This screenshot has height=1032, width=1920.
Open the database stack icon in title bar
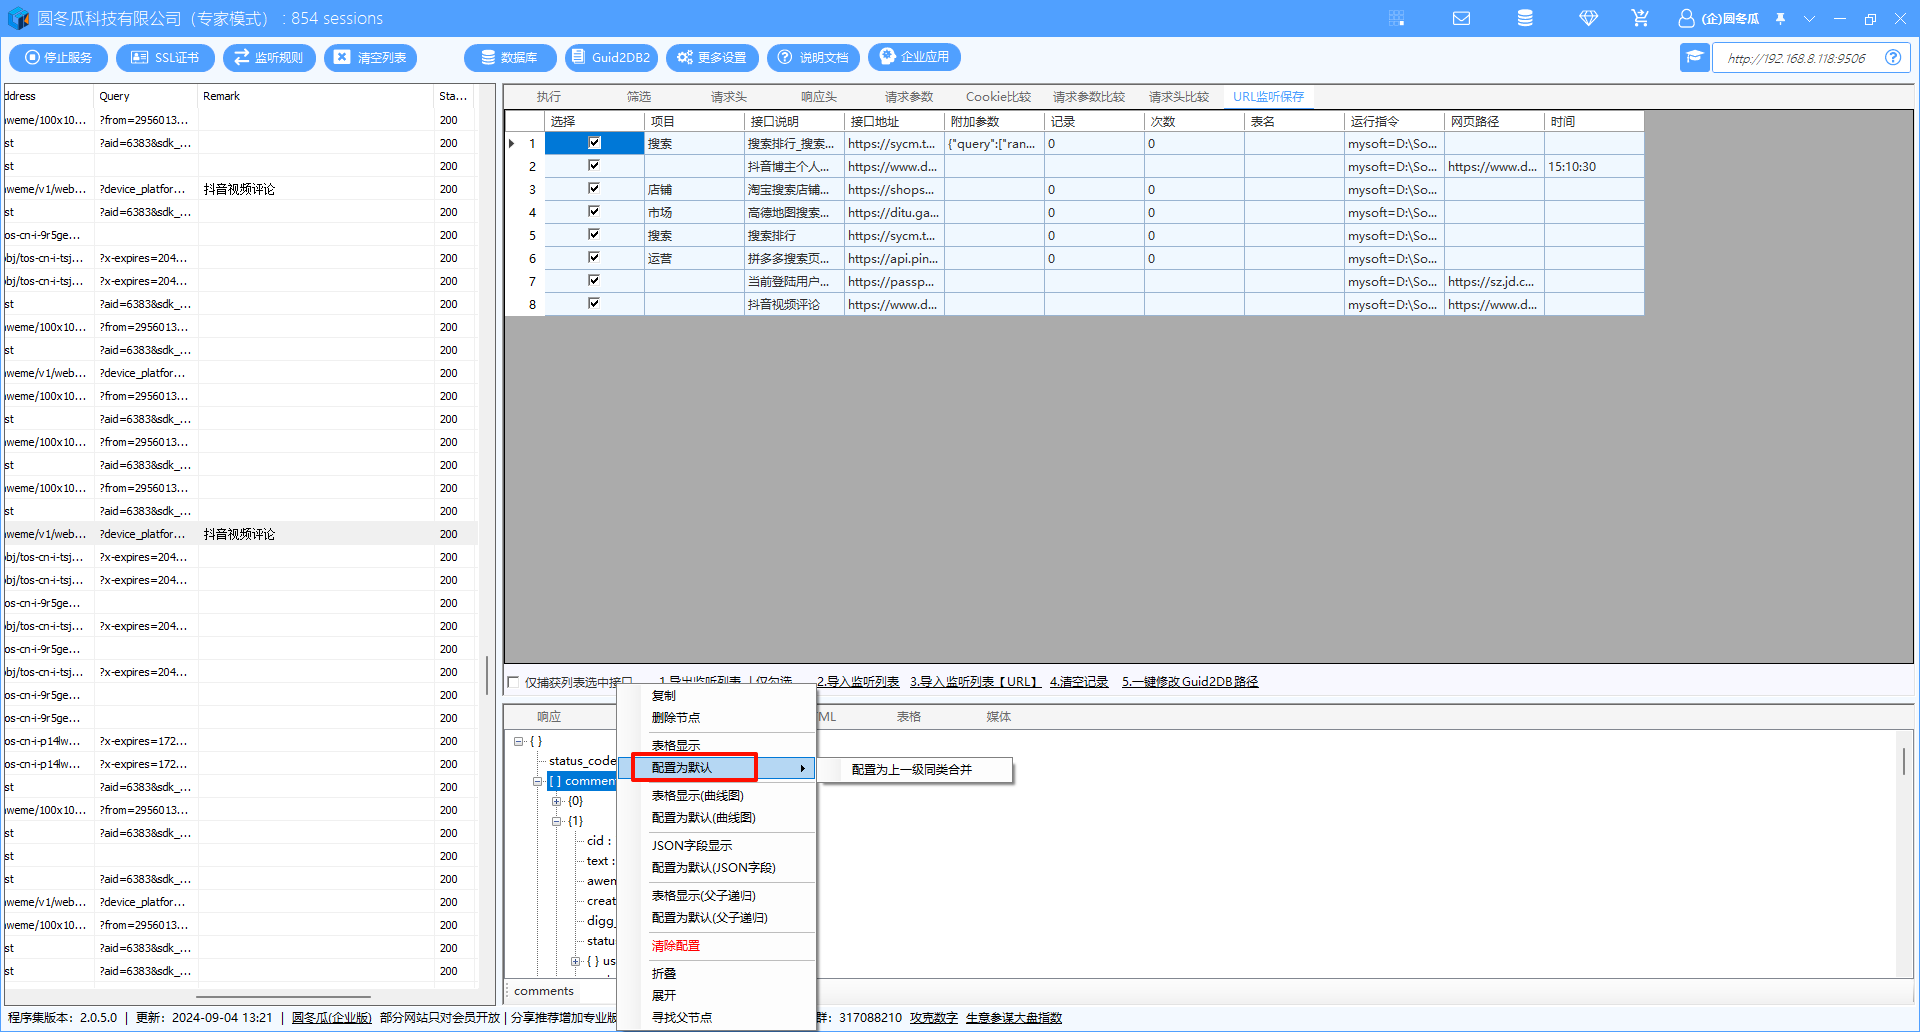[x=1525, y=18]
